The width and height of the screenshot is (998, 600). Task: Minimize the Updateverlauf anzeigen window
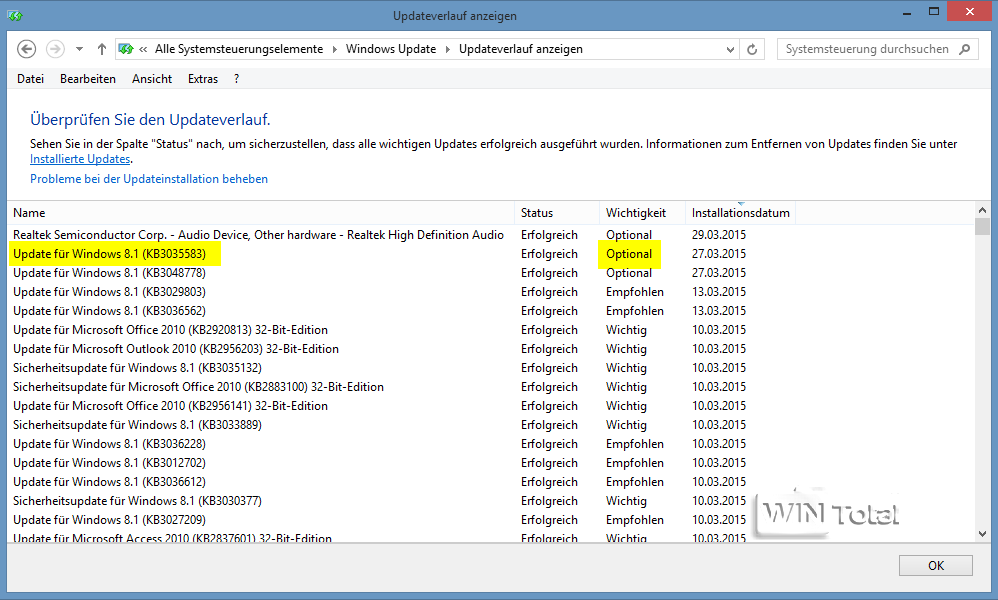[907, 12]
